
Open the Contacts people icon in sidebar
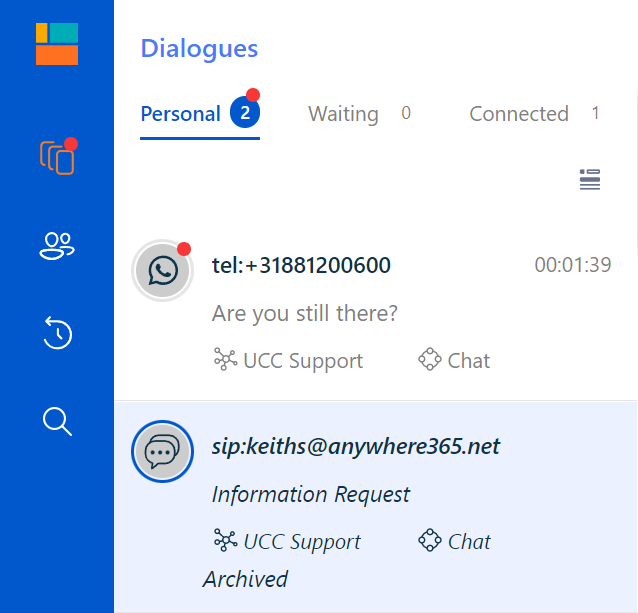point(57,246)
